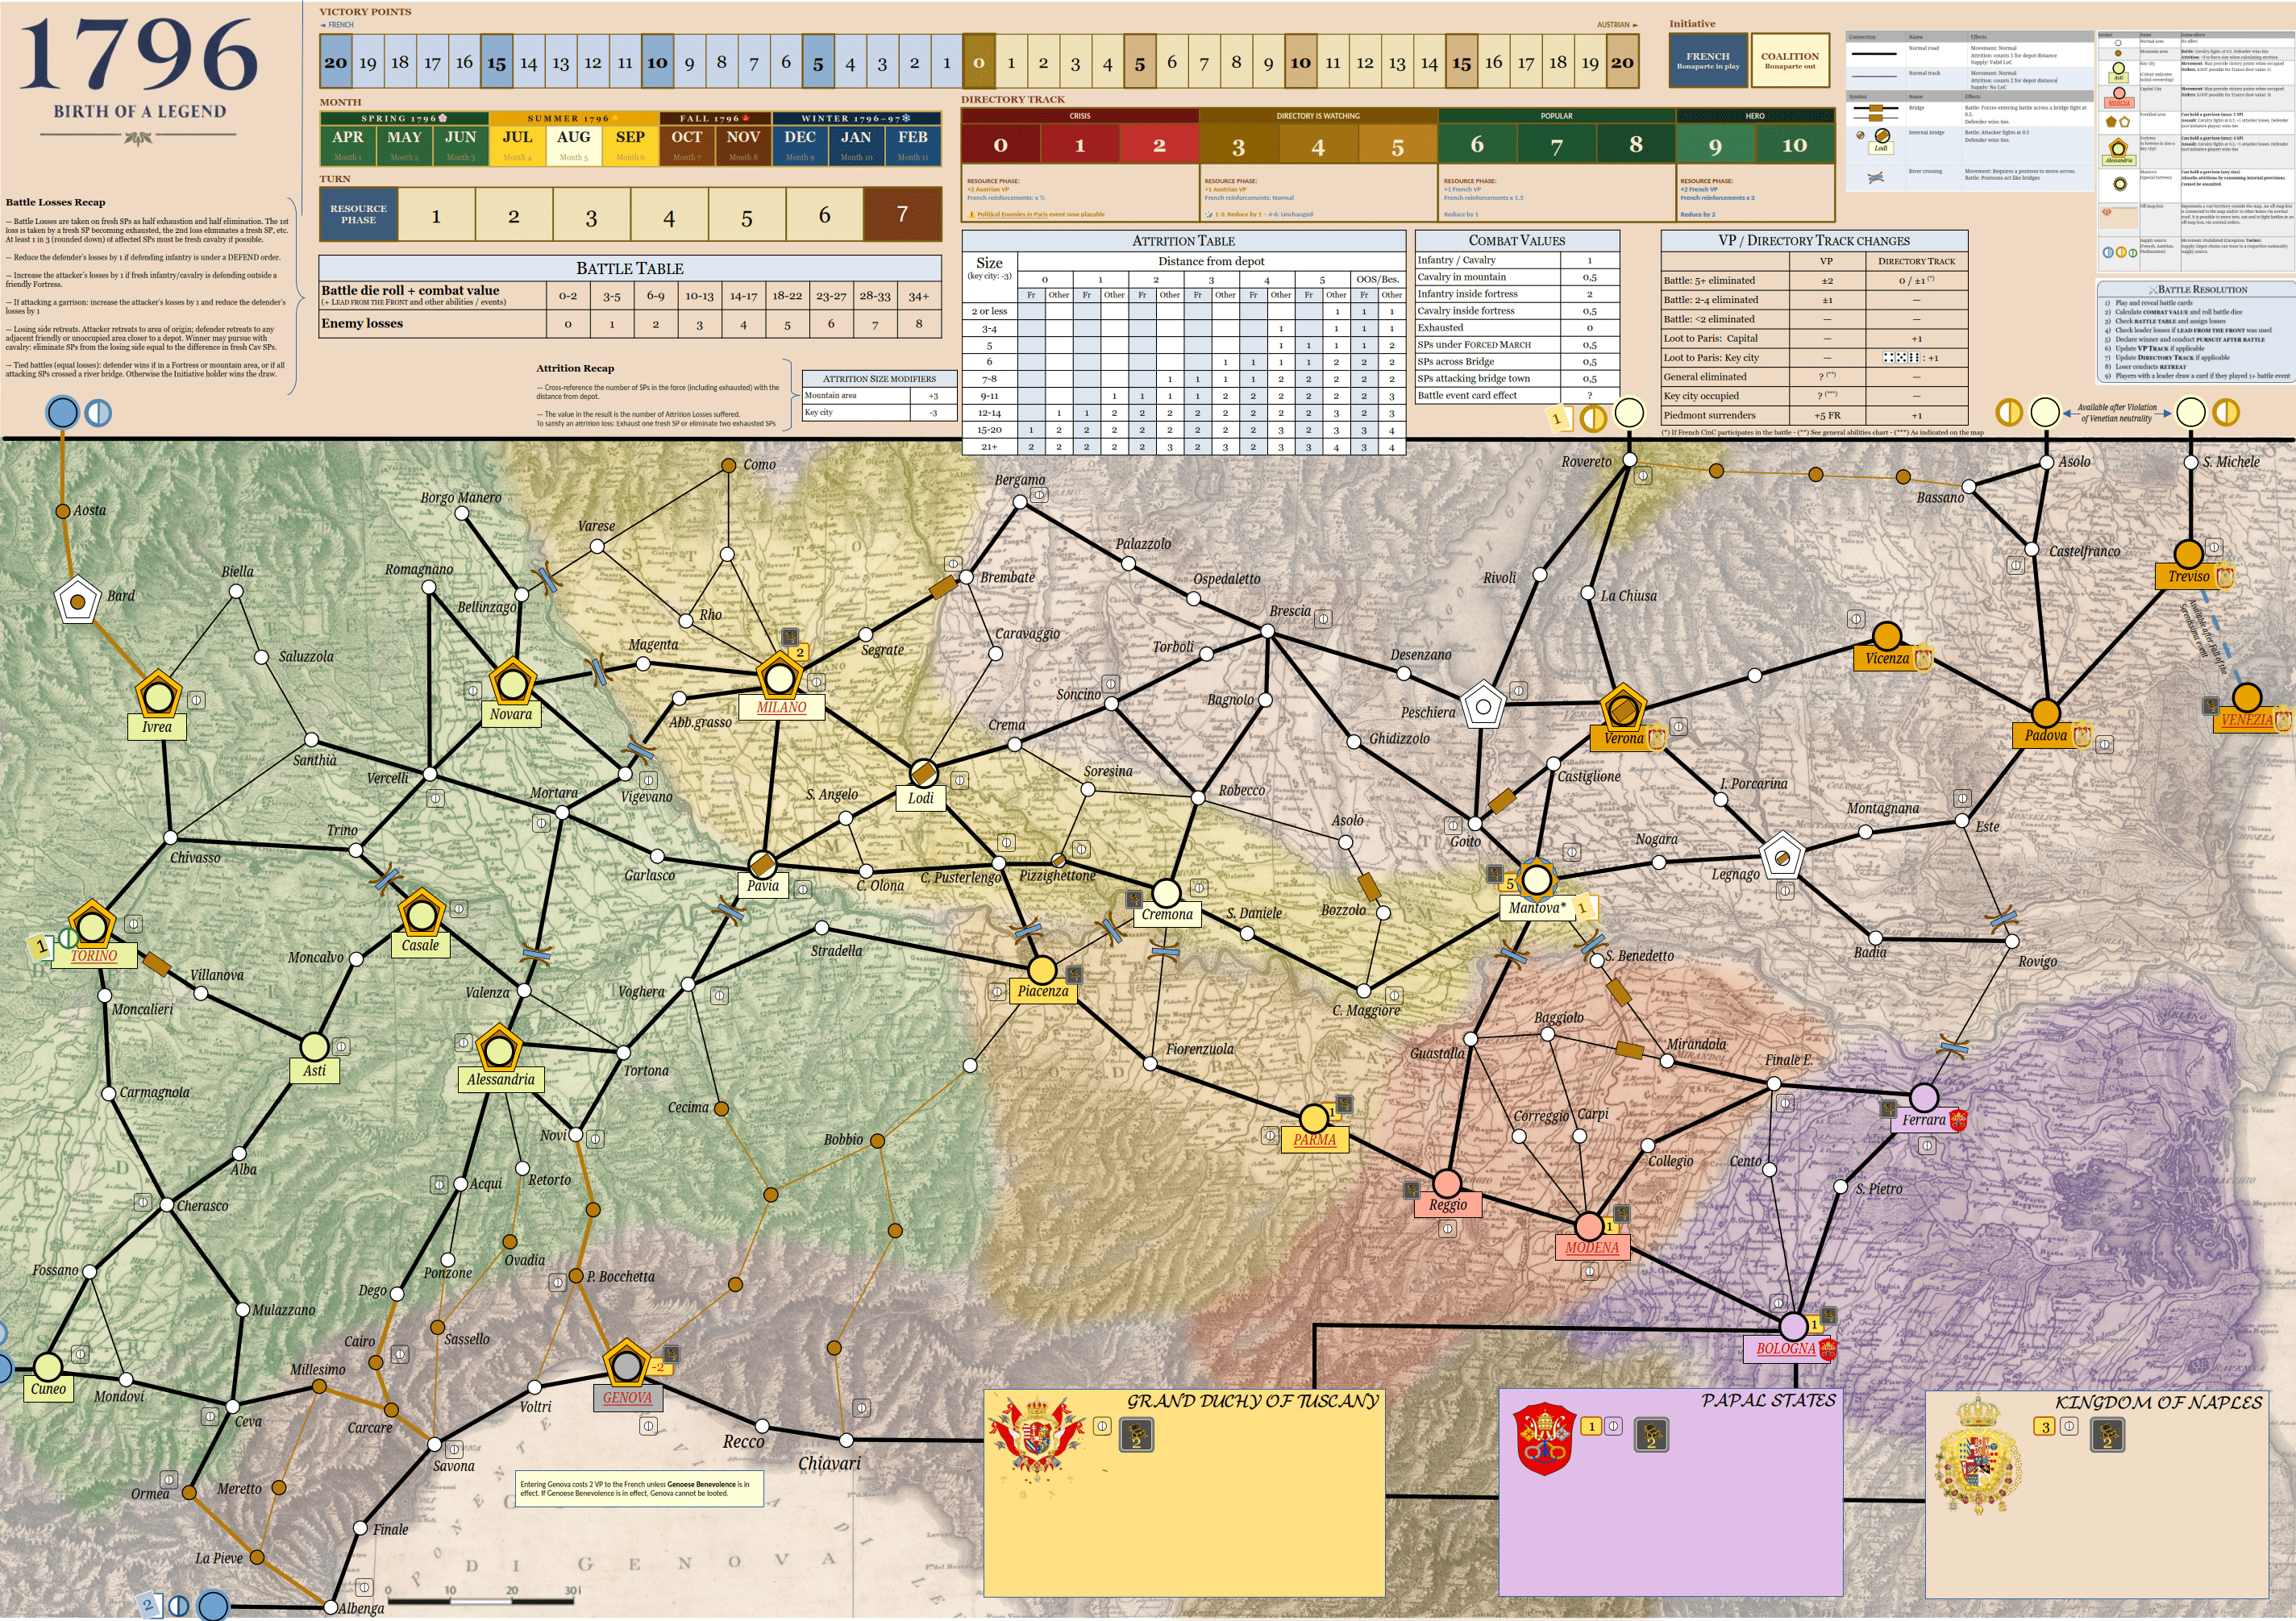
Task: Click the Milano key city pentagon
Action: click(x=780, y=678)
